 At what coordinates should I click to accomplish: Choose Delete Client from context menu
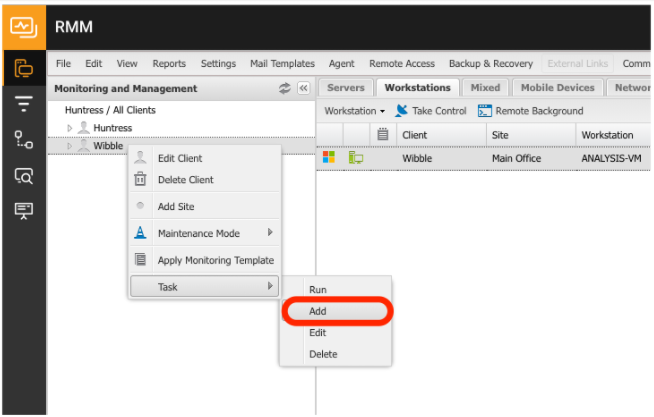[x=204, y=179]
